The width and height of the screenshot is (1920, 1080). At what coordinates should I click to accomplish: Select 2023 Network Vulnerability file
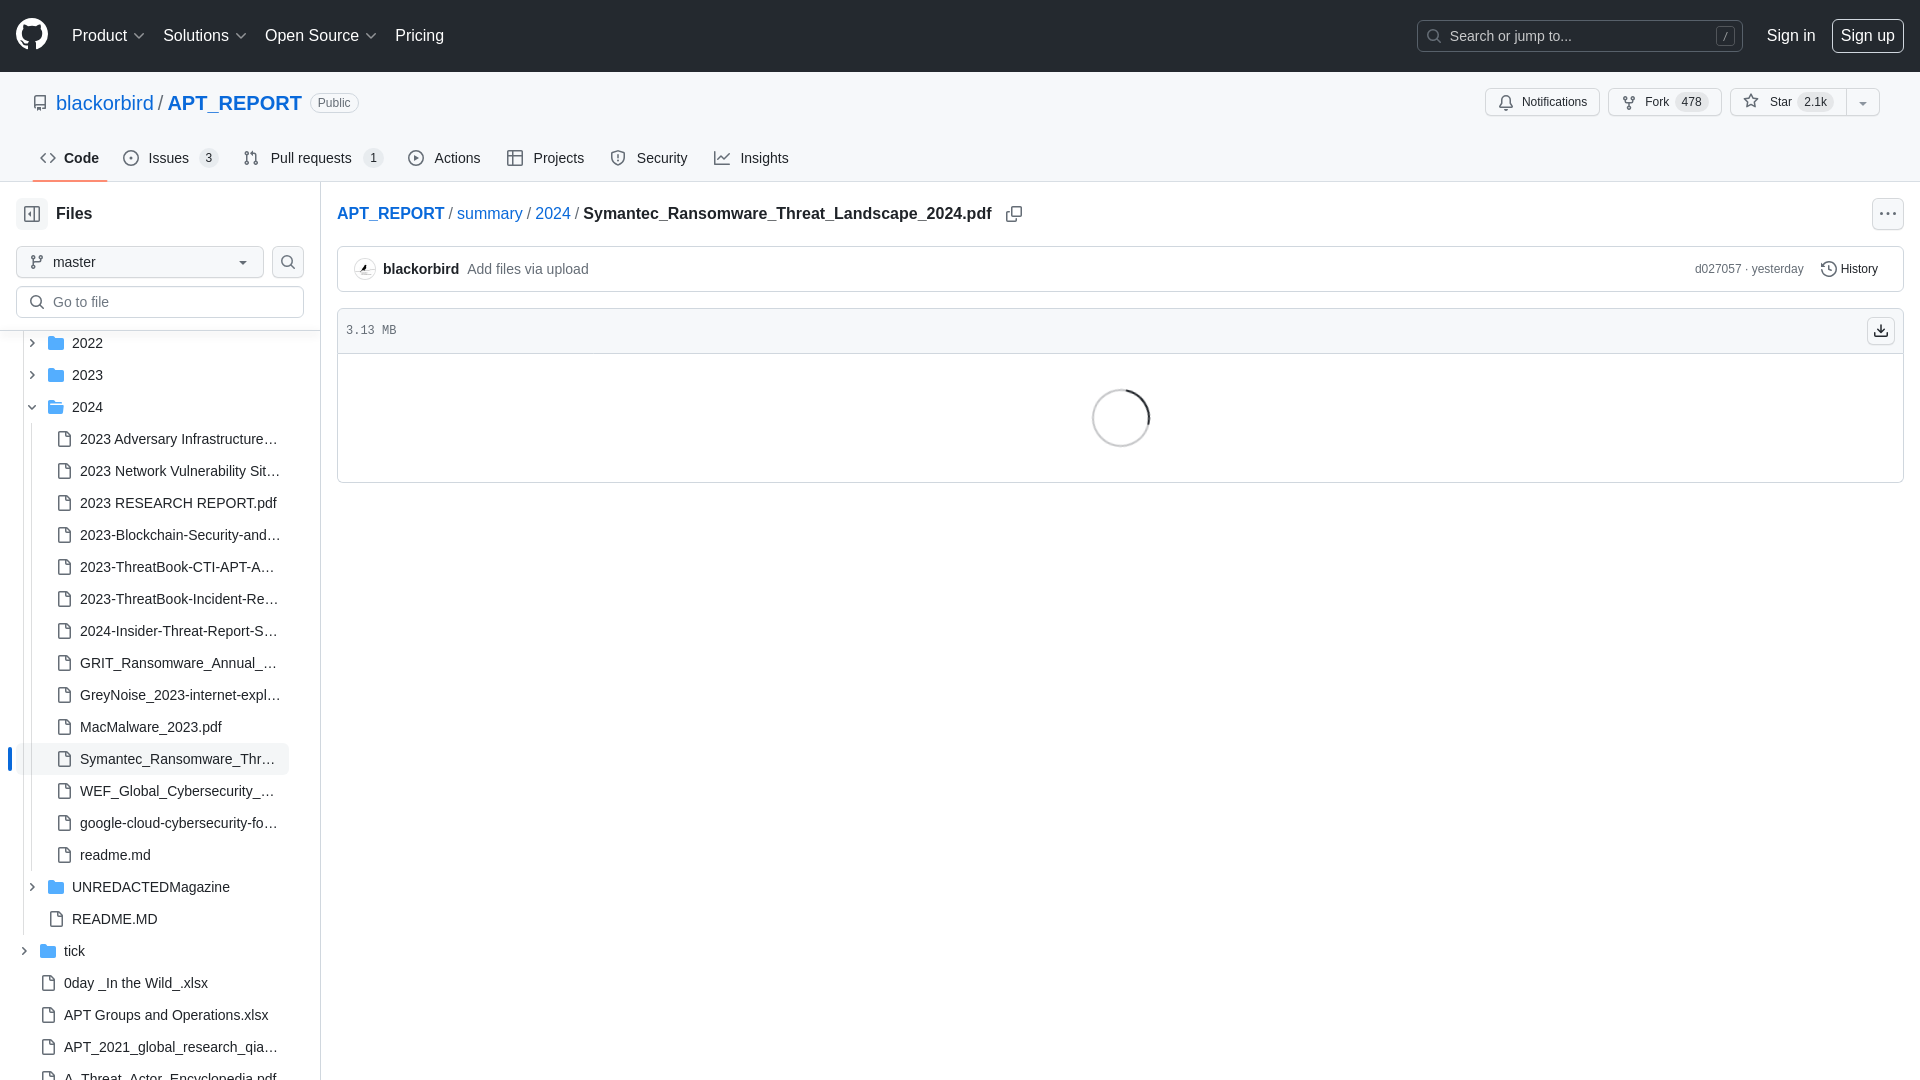pos(180,471)
